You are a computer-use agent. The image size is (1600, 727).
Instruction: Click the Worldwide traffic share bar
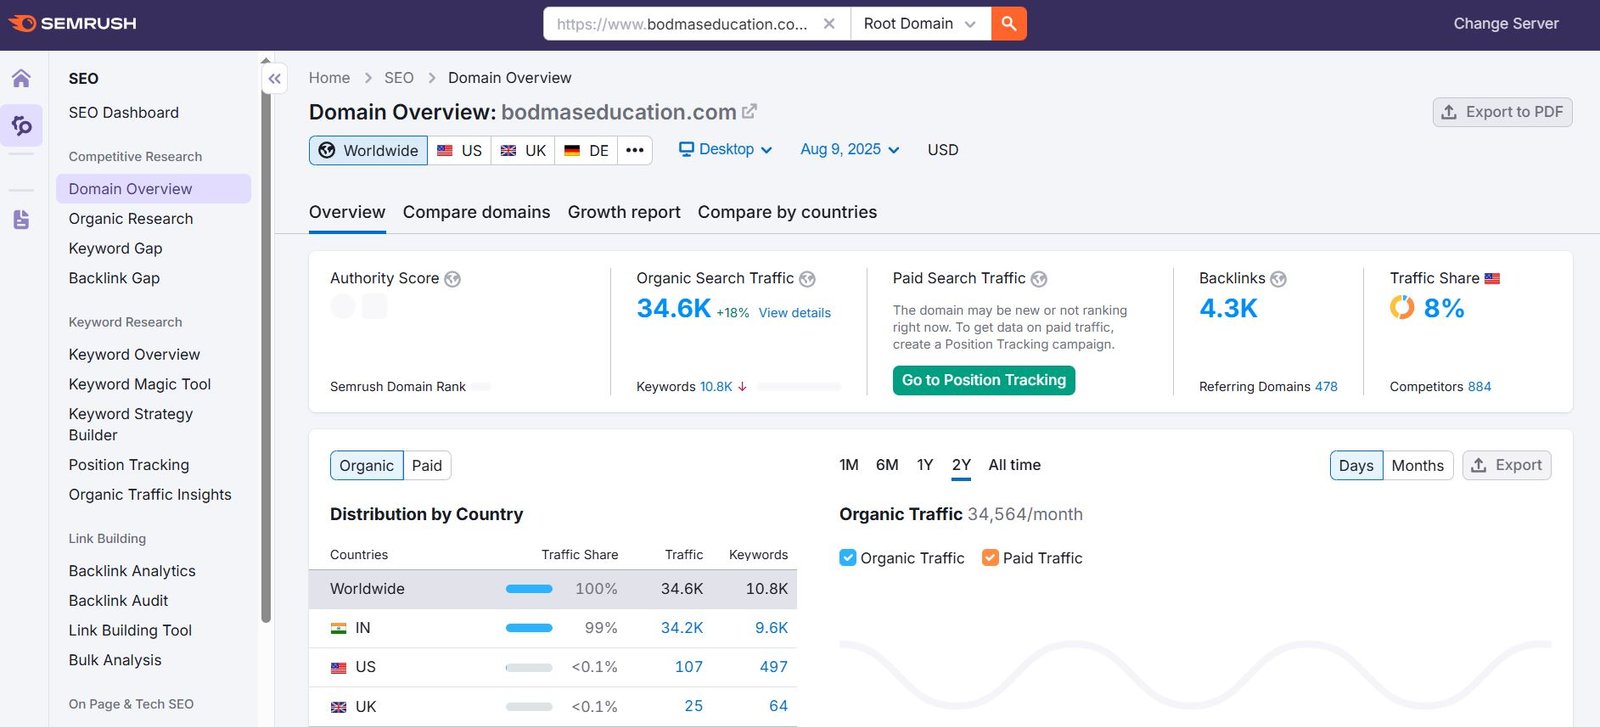pos(529,589)
